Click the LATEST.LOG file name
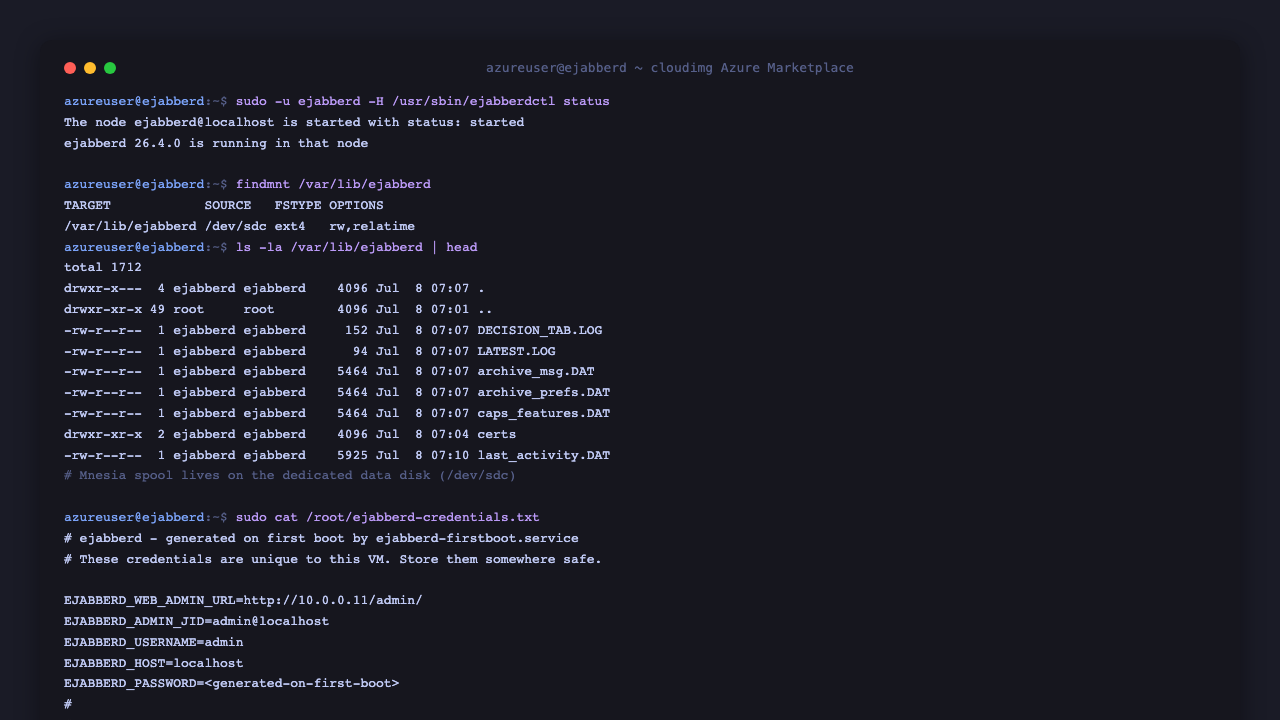 click(x=516, y=351)
